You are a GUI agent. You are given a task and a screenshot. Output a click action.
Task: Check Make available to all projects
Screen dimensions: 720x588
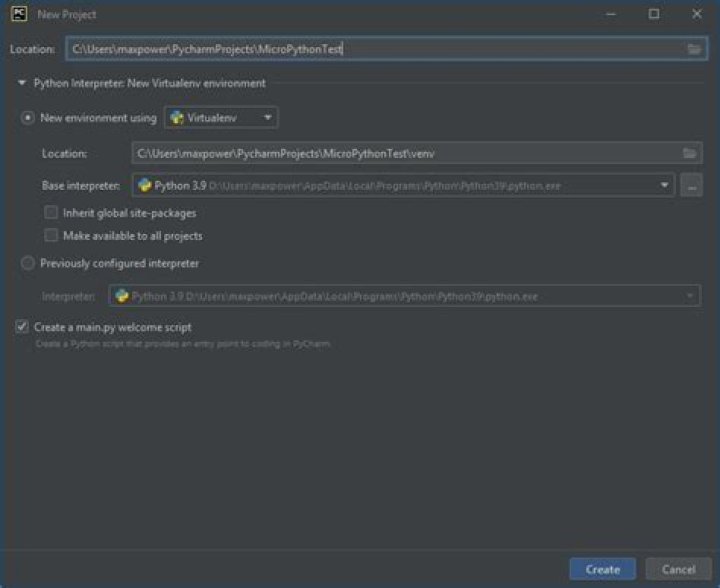pos(51,236)
